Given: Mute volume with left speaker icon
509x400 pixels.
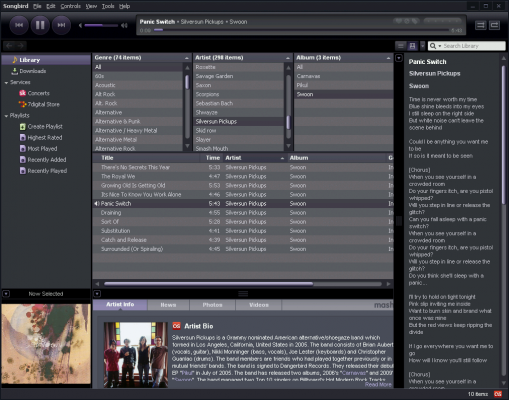Looking at the screenshot, I should (80, 25).
